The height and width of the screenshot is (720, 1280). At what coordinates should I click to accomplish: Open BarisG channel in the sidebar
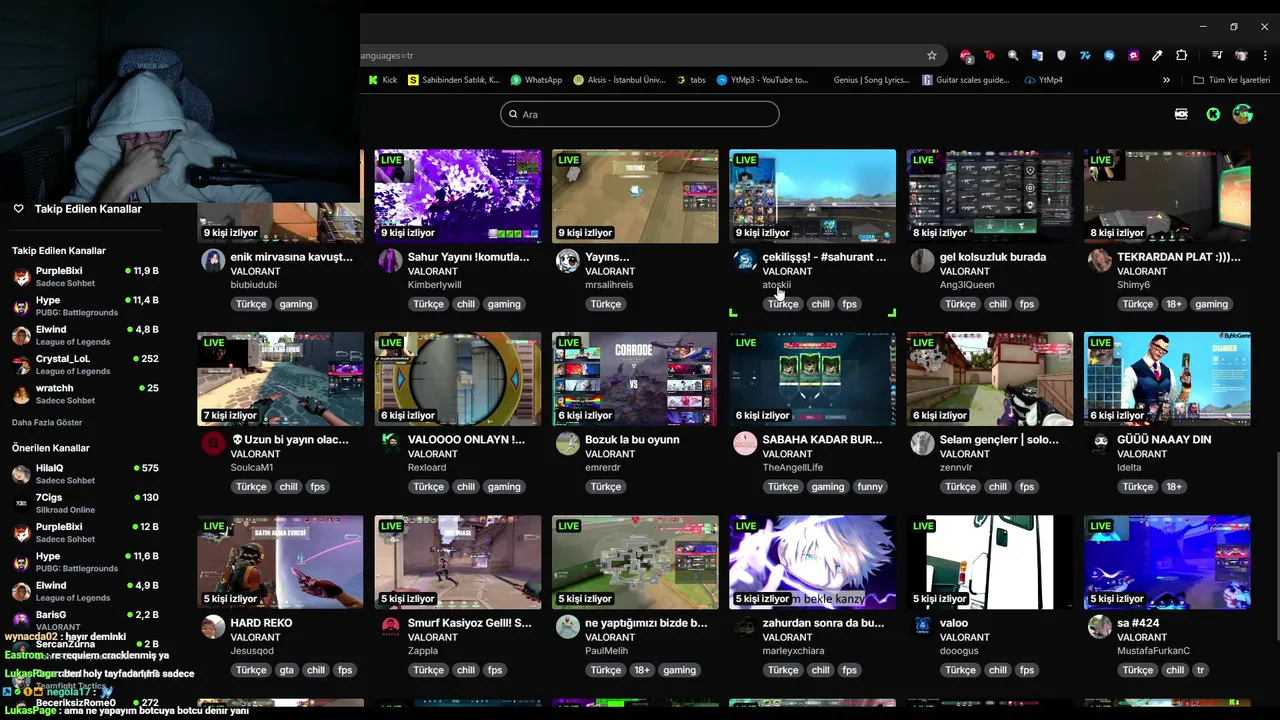pyautogui.click(x=85, y=620)
